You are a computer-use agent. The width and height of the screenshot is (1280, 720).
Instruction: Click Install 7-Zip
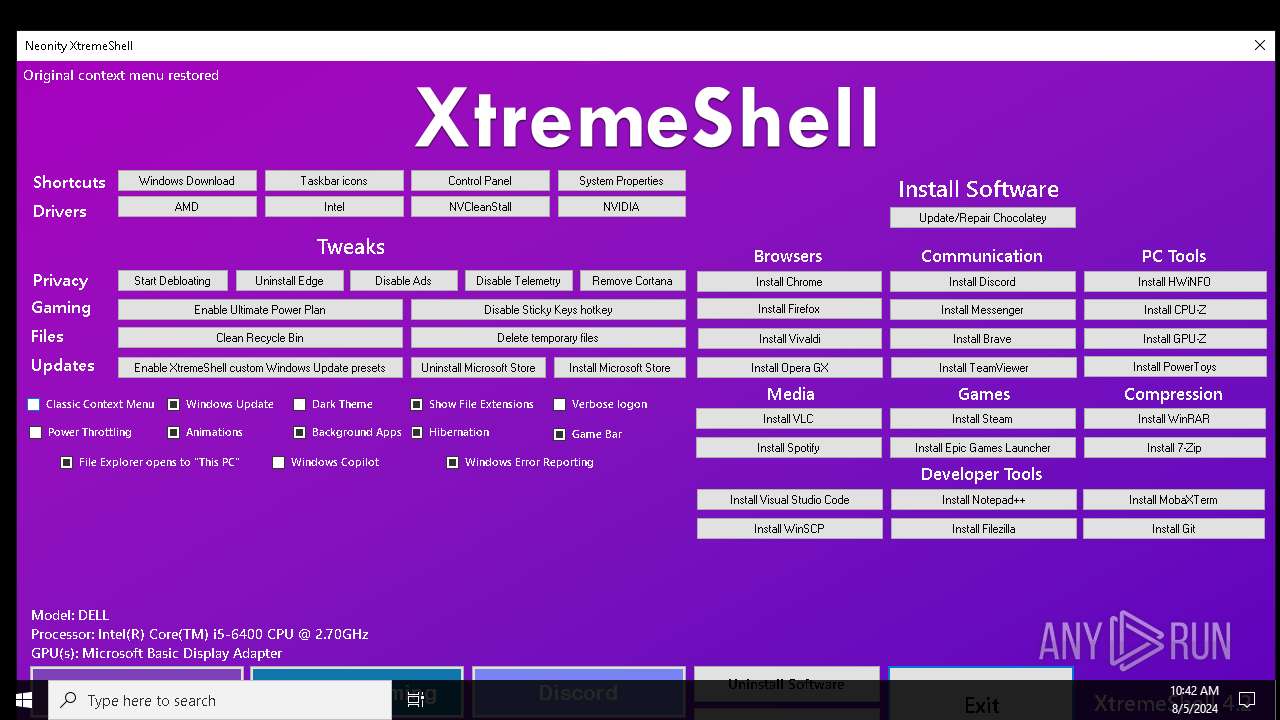tap(1174, 448)
